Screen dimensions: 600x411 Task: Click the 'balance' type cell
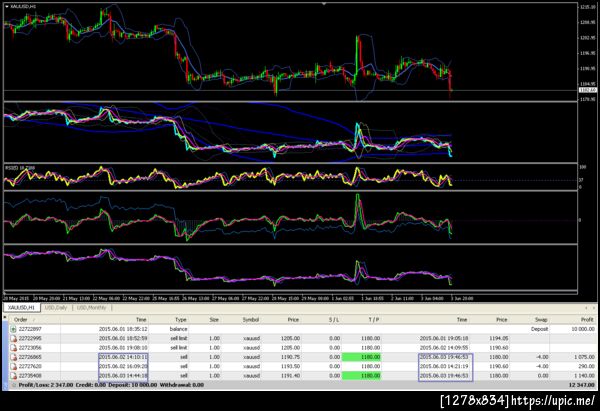[178, 329]
